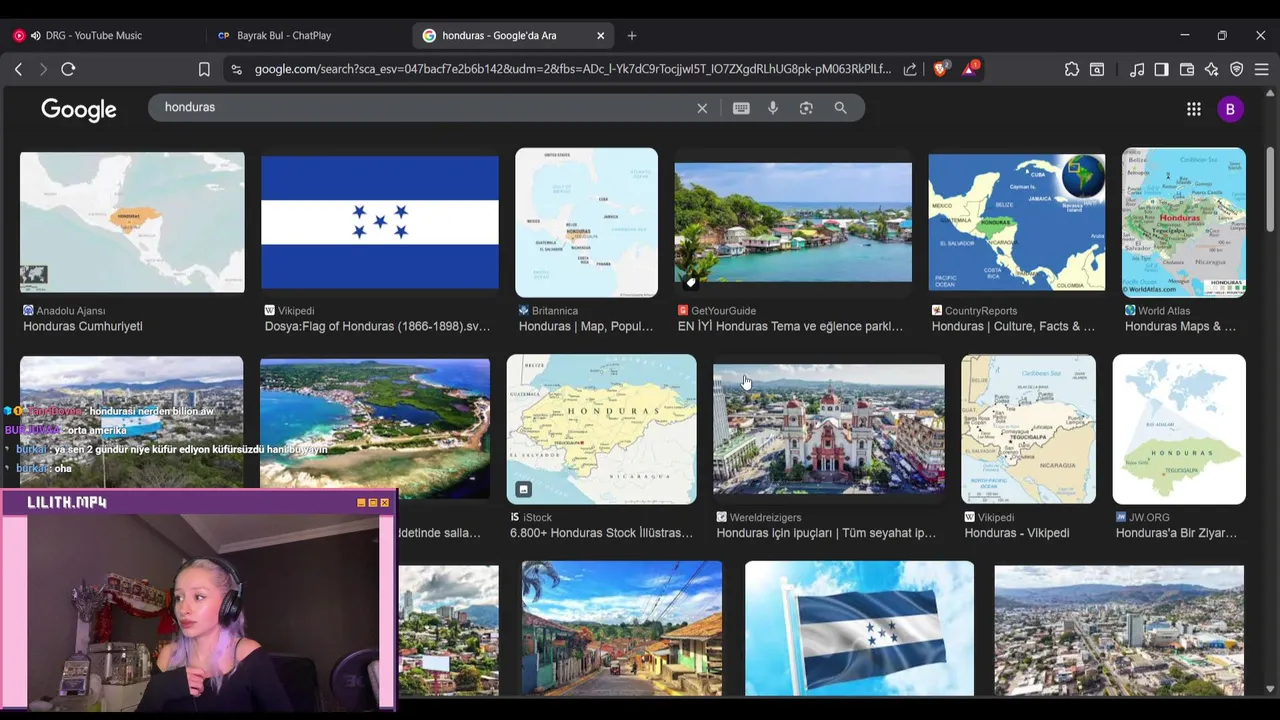The height and width of the screenshot is (720, 1280).
Task: Open 'Honduras | Map, Popul...' Britannica link
Action: [x=586, y=326]
